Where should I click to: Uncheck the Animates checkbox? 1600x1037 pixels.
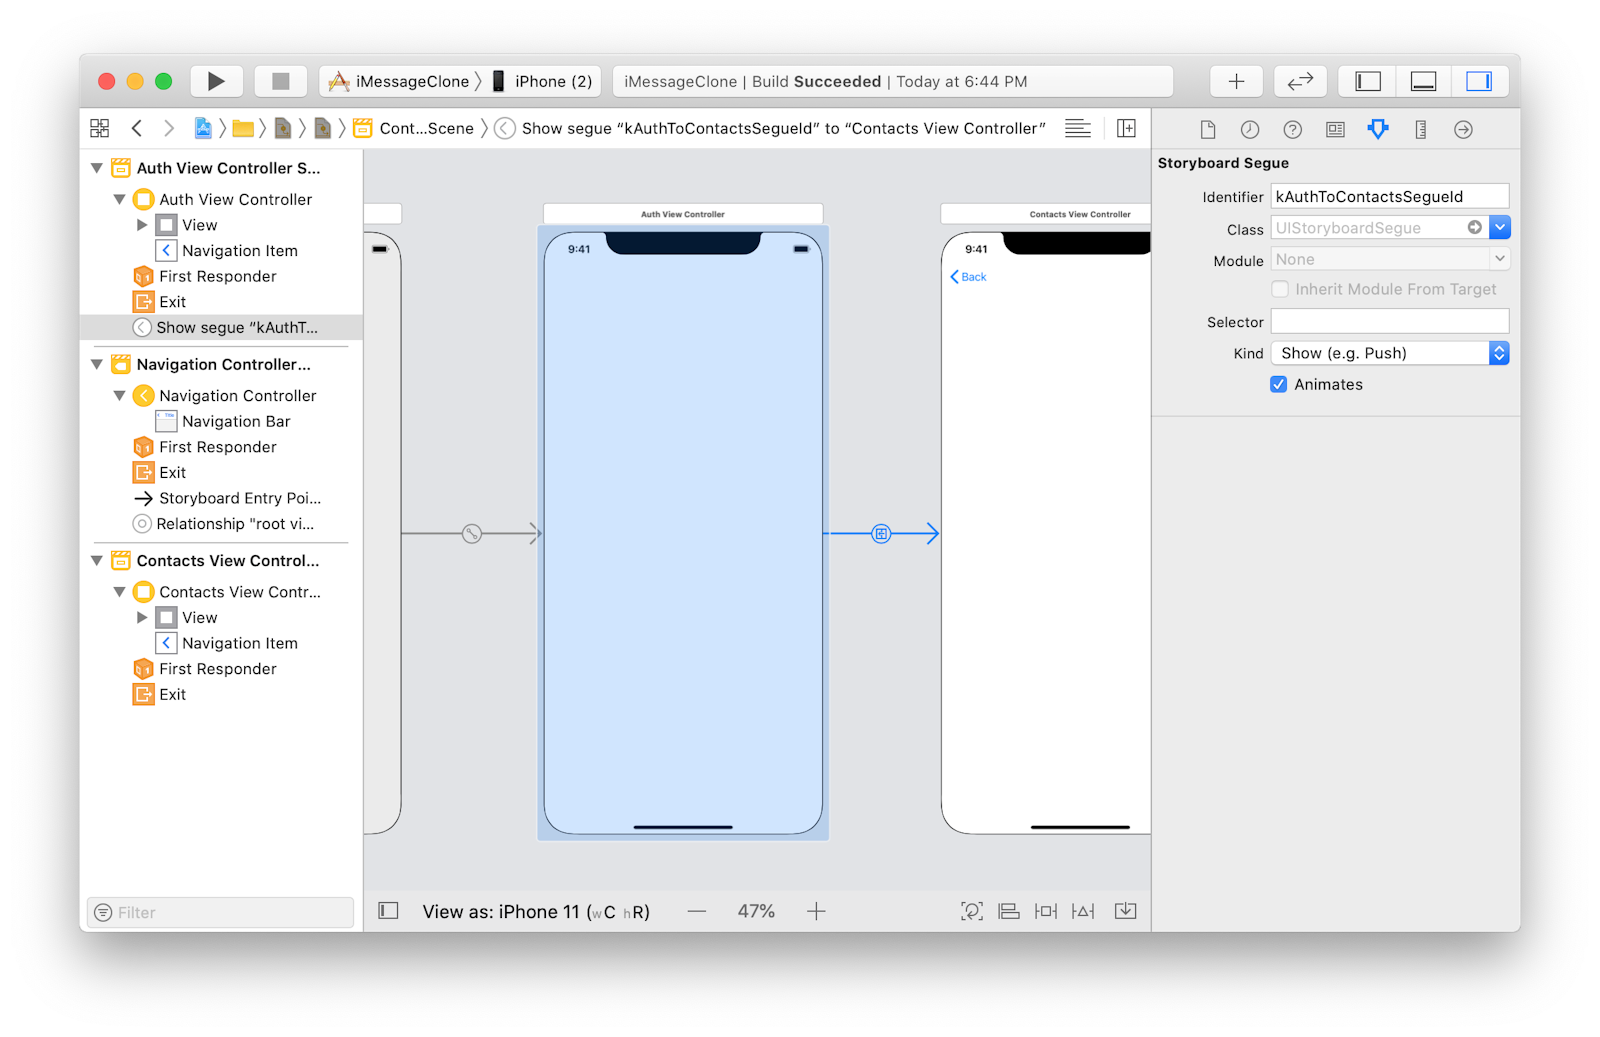coord(1279,384)
